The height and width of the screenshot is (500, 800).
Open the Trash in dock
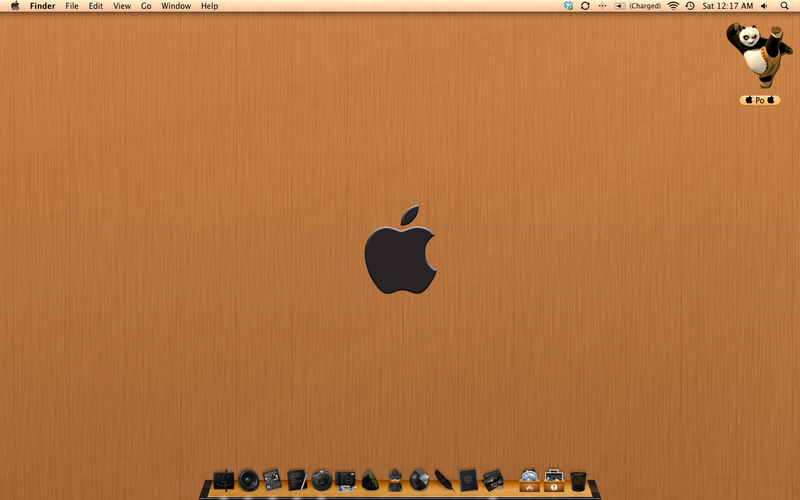[x=578, y=481]
